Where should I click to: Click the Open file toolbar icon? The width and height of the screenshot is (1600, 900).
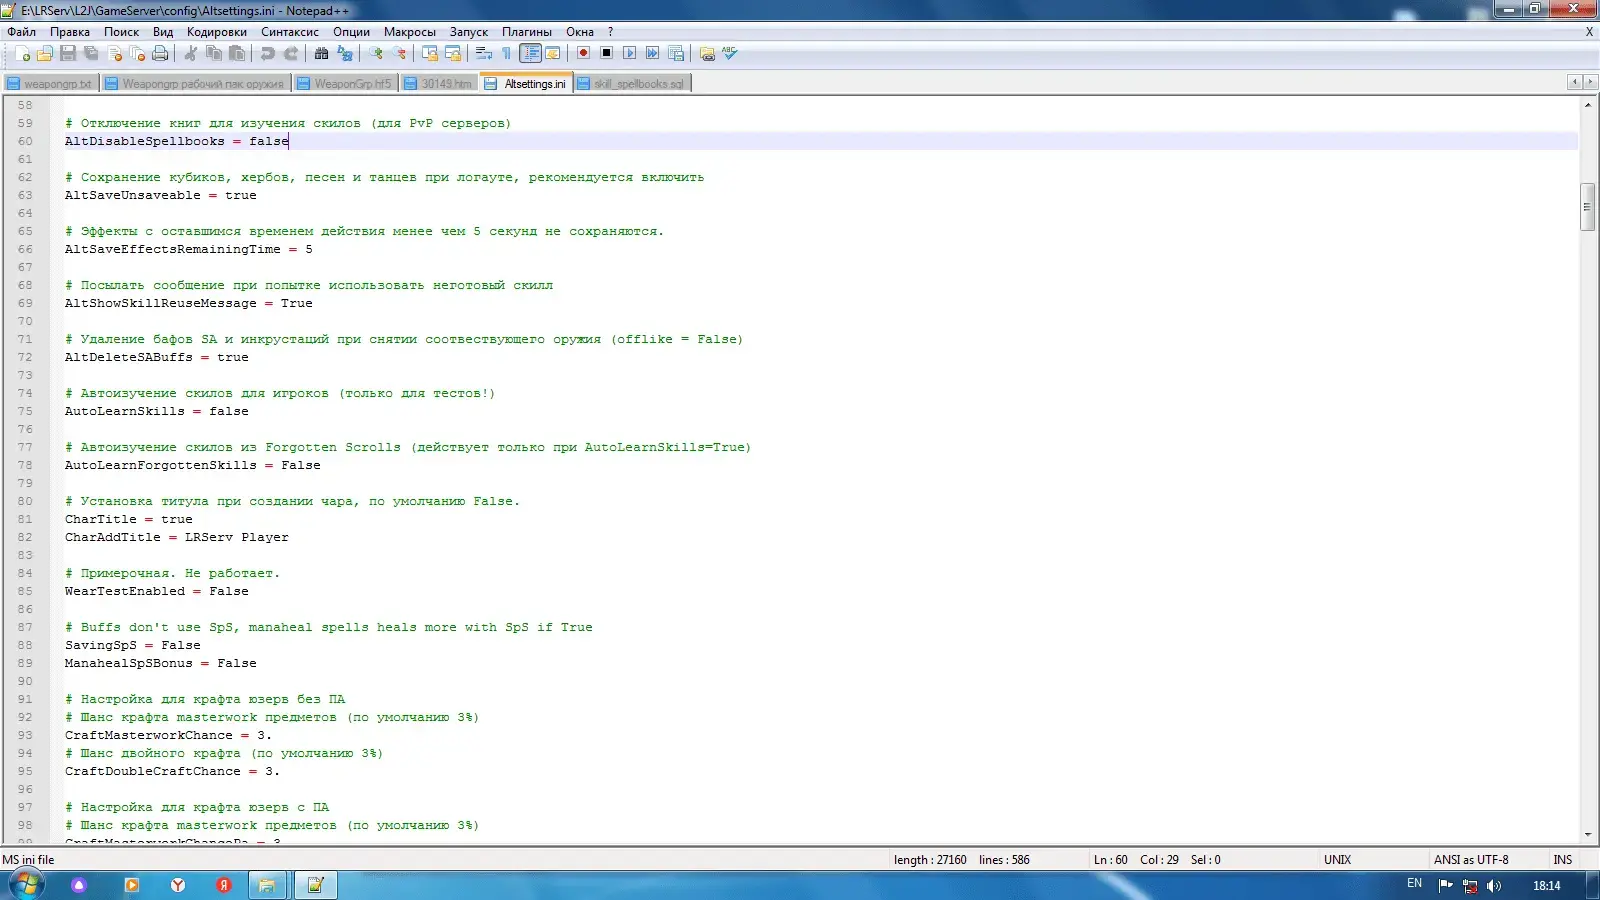tap(45, 54)
